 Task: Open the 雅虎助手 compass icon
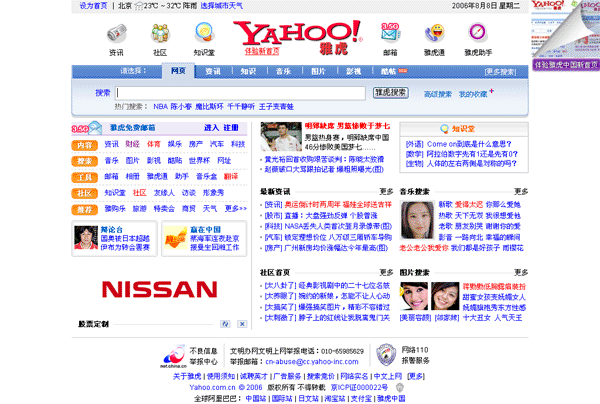click(478, 33)
